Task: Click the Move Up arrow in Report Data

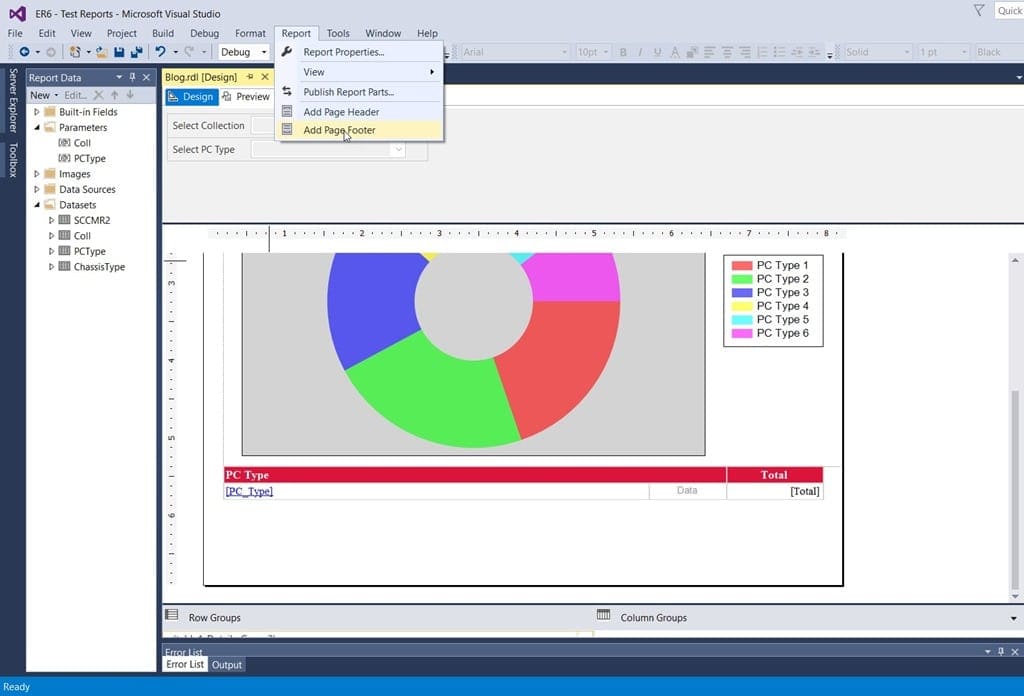Action: pos(114,95)
